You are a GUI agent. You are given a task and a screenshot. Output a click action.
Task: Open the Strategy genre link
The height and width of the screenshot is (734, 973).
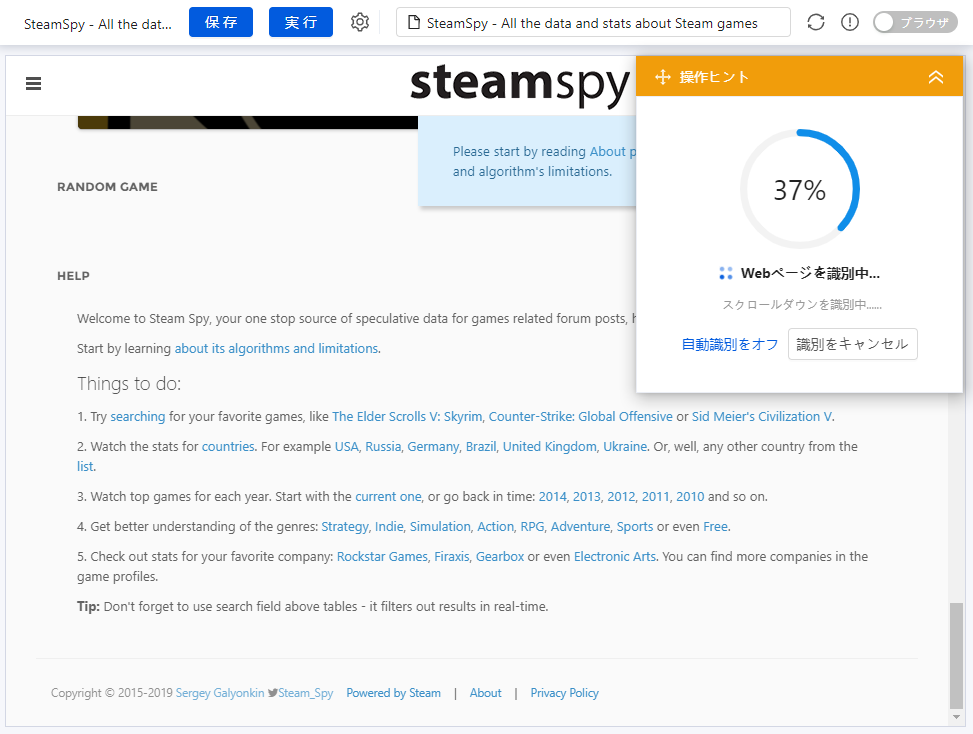click(x=345, y=526)
